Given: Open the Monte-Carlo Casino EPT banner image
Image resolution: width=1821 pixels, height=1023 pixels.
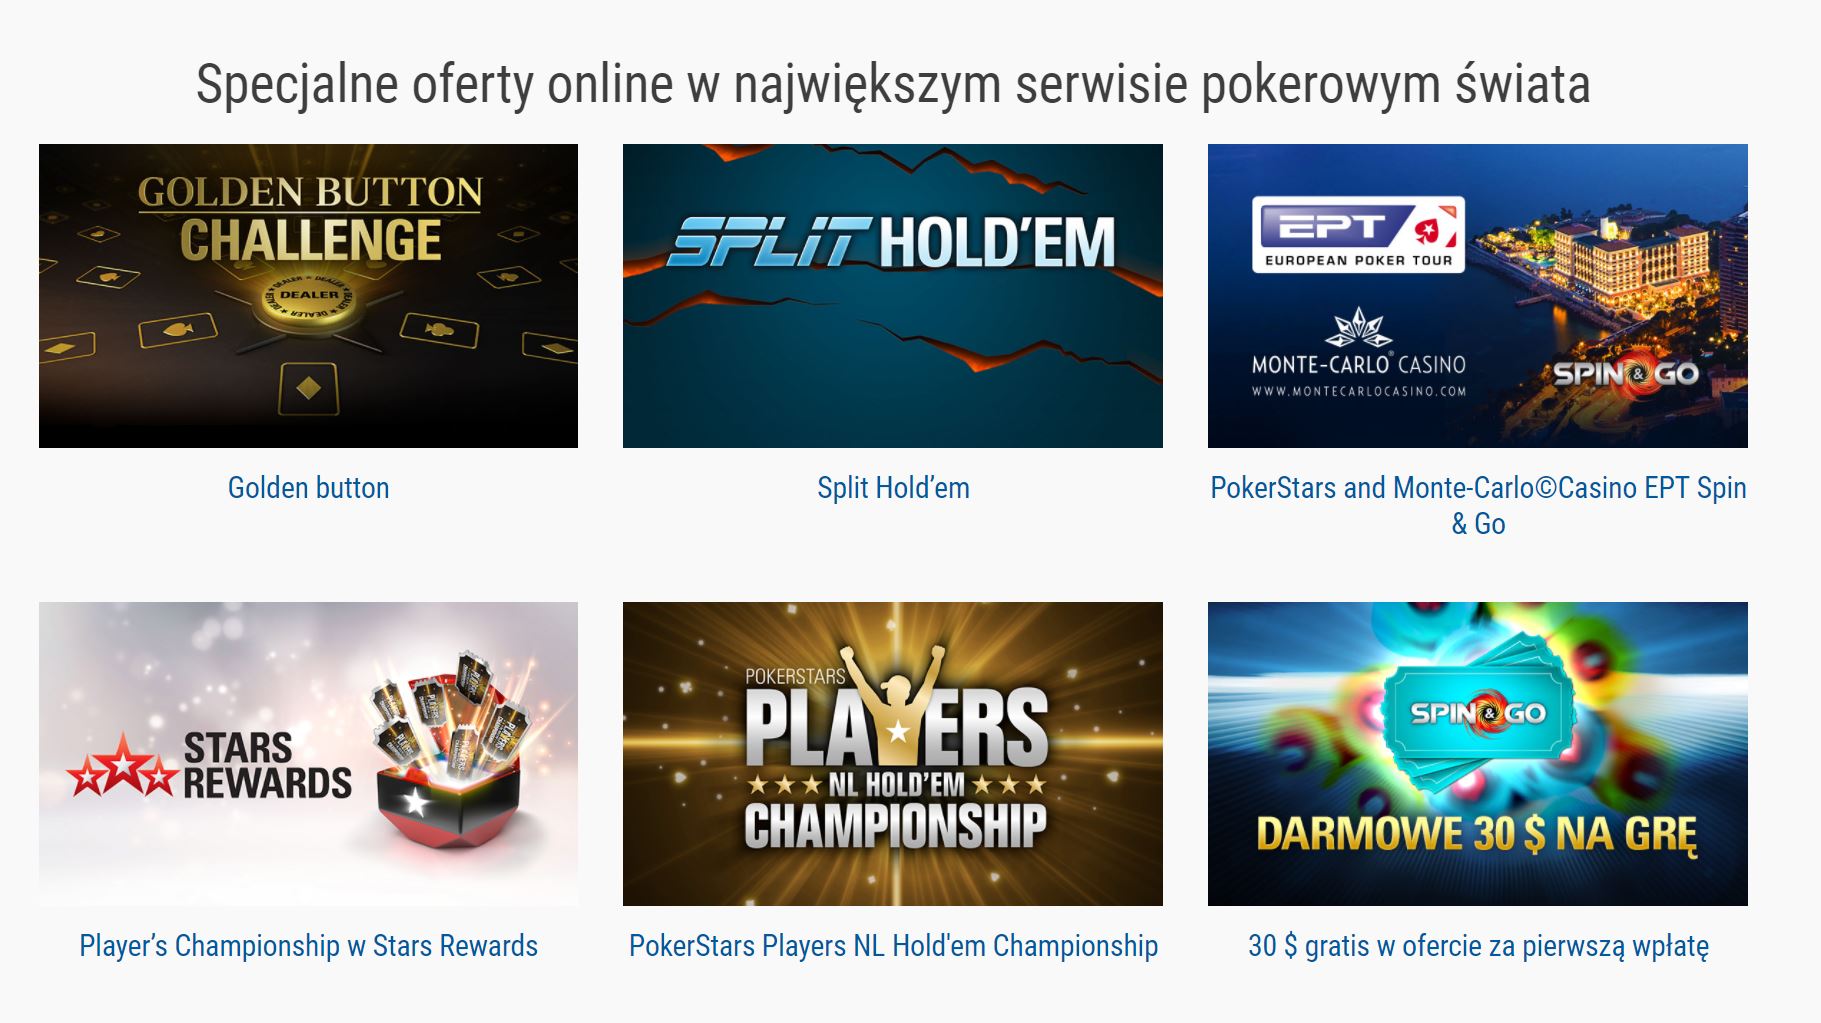Looking at the screenshot, I should [x=1477, y=295].
